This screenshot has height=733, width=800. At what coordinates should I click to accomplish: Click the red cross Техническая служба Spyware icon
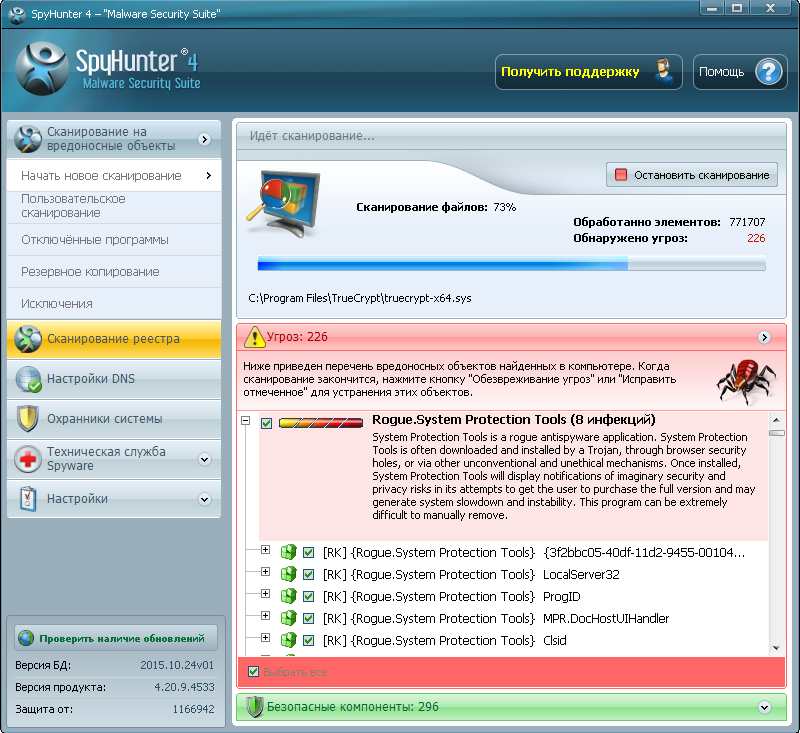tap(28, 459)
